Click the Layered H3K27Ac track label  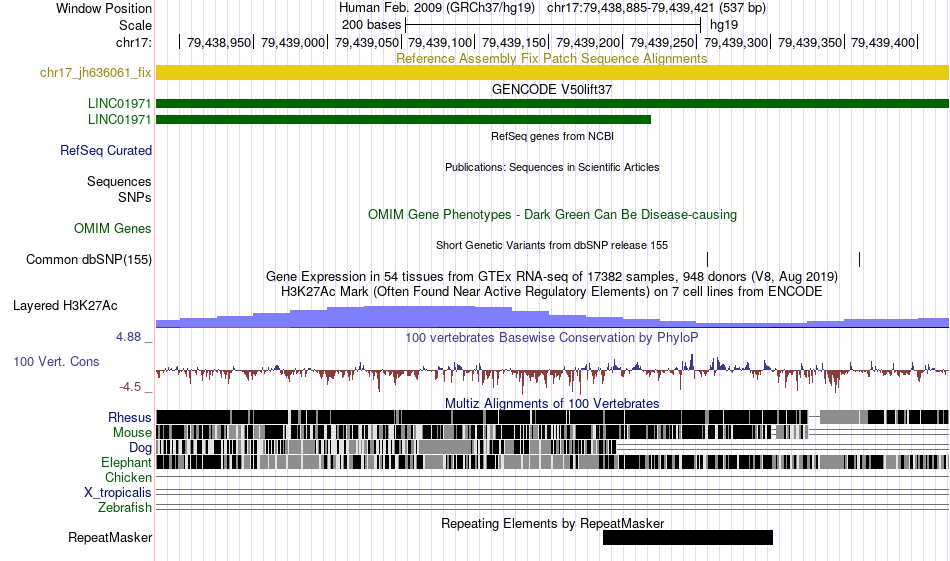(x=65, y=305)
